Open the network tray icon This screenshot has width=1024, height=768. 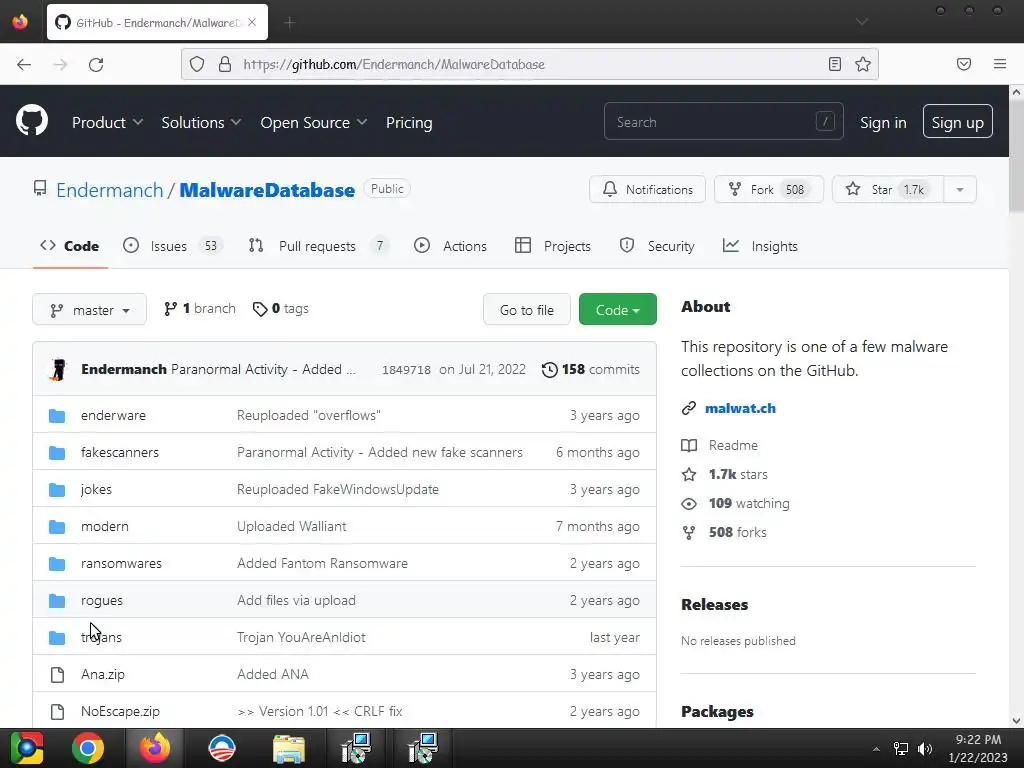coord(901,748)
